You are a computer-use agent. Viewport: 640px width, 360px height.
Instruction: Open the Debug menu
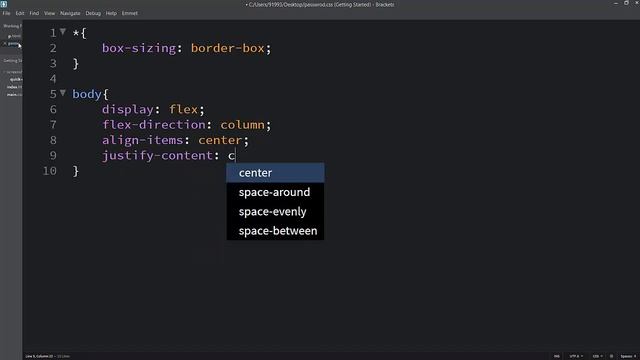(x=93, y=13)
